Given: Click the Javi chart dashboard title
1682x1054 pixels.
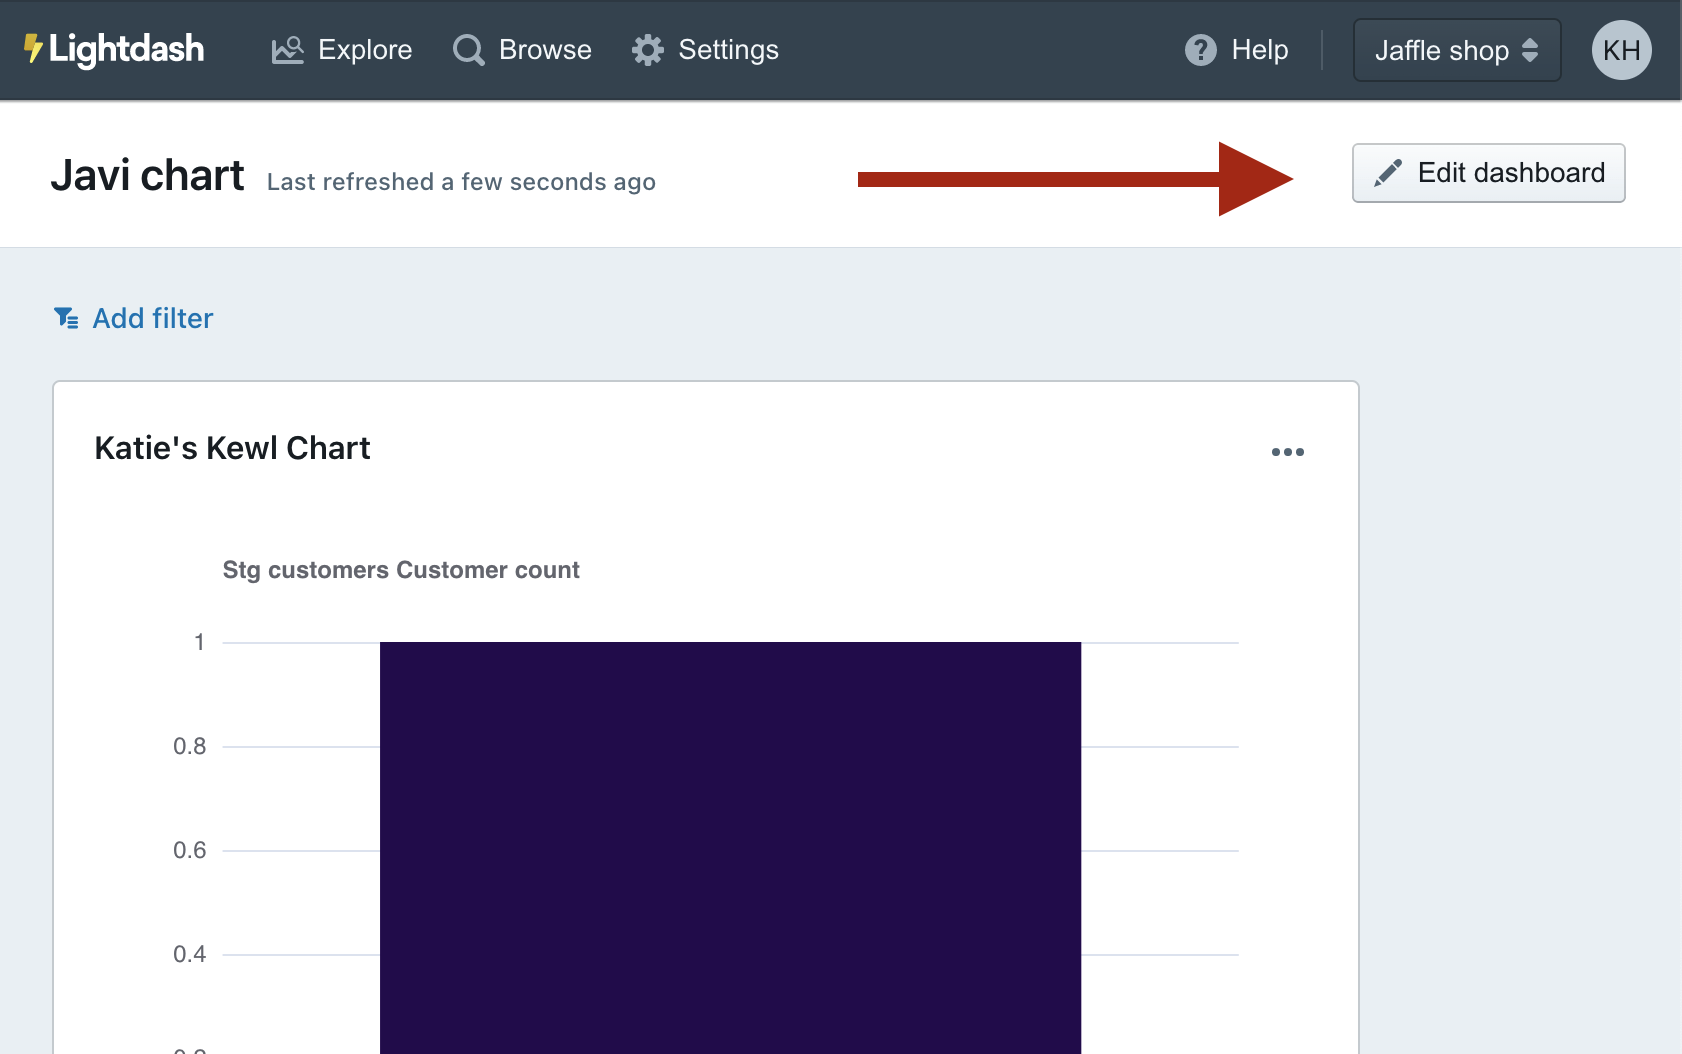Looking at the screenshot, I should click(x=147, y=175).
